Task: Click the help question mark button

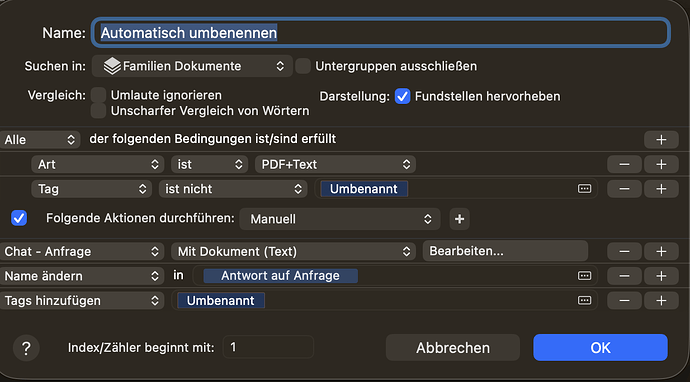Action: (x=26, y=348)
